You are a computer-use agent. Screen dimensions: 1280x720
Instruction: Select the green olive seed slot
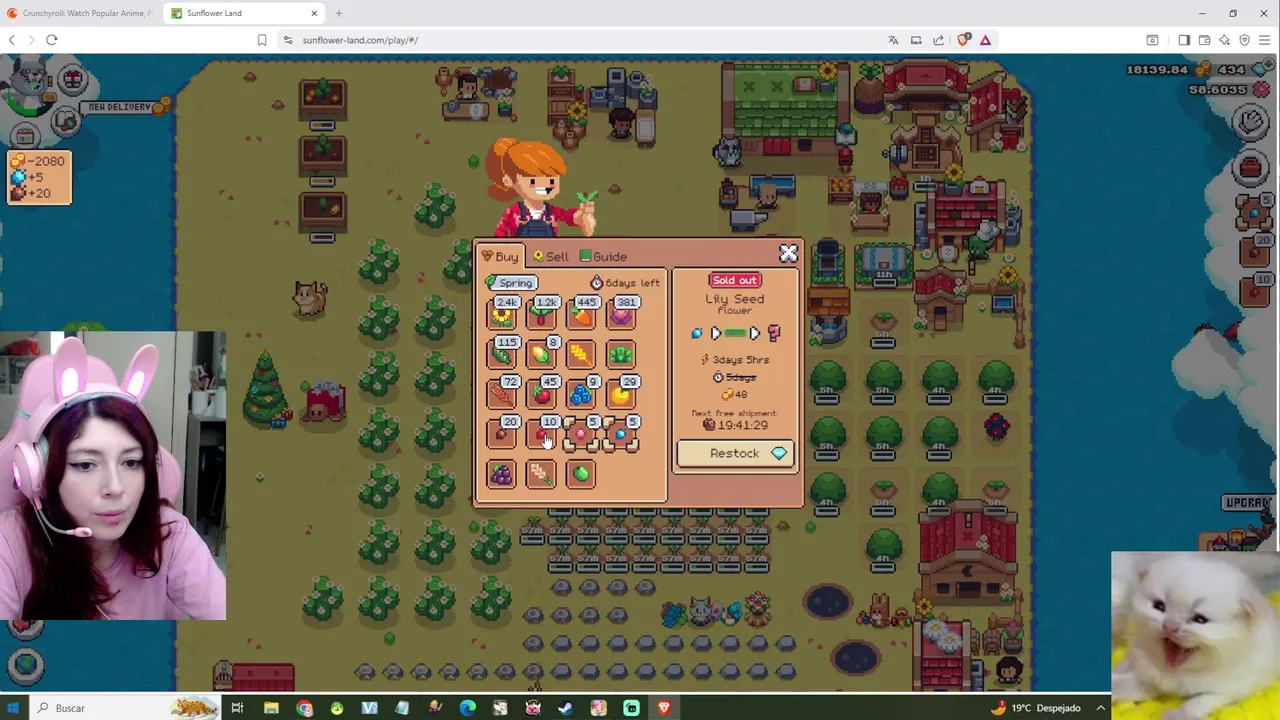(582, 473)
